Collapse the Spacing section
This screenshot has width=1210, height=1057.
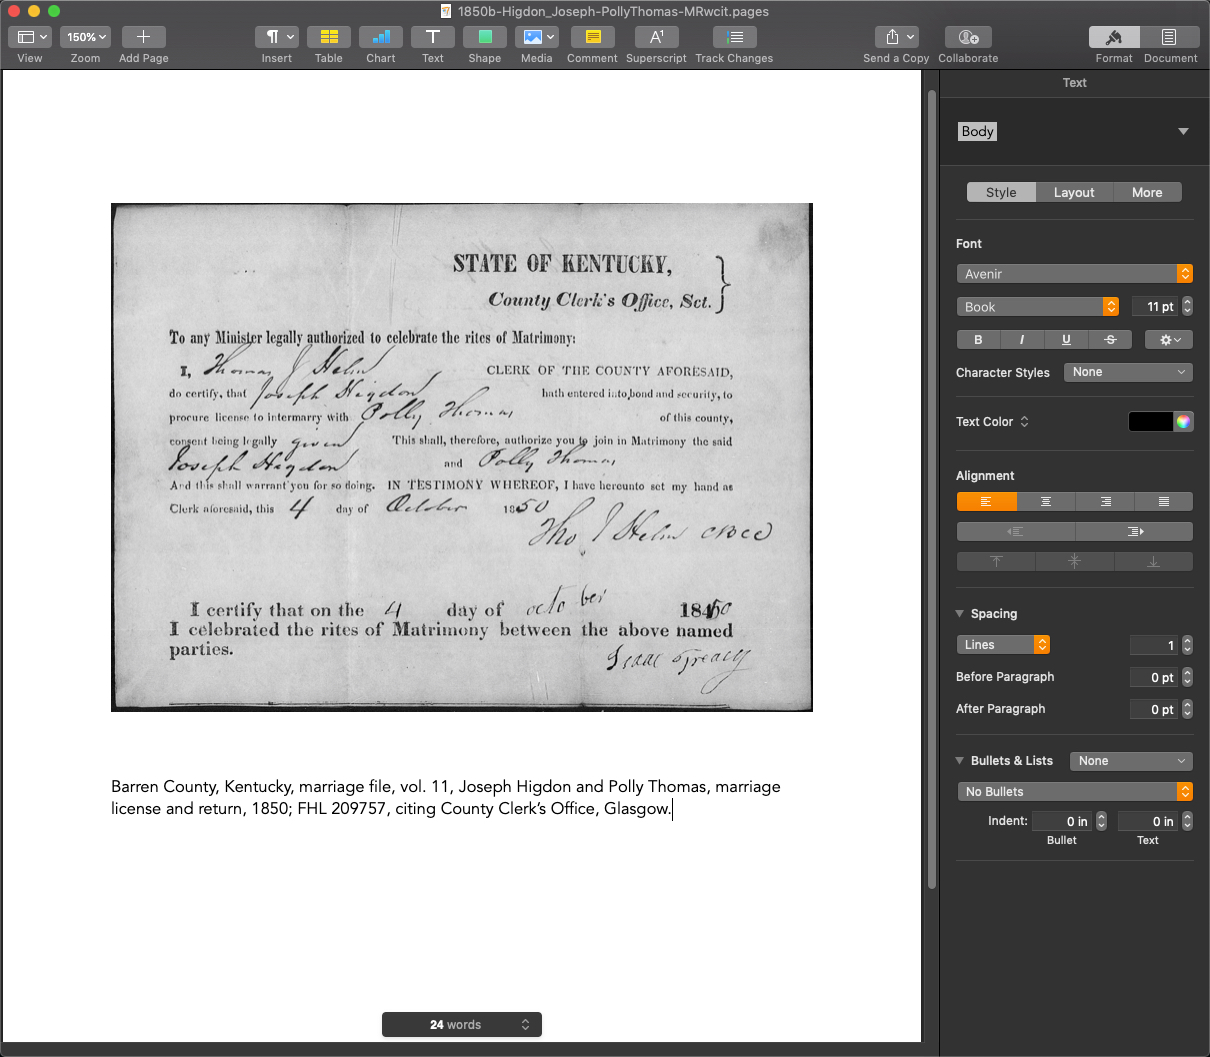[x=960, y=614]
